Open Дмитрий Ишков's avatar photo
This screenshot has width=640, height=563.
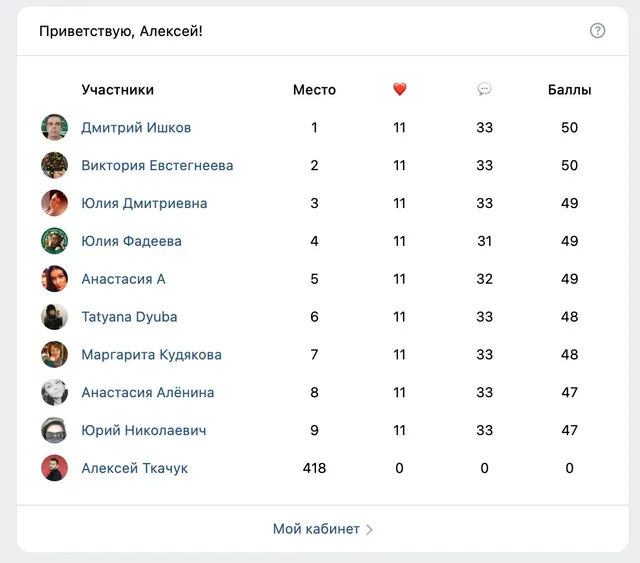[x=54, y=127]
